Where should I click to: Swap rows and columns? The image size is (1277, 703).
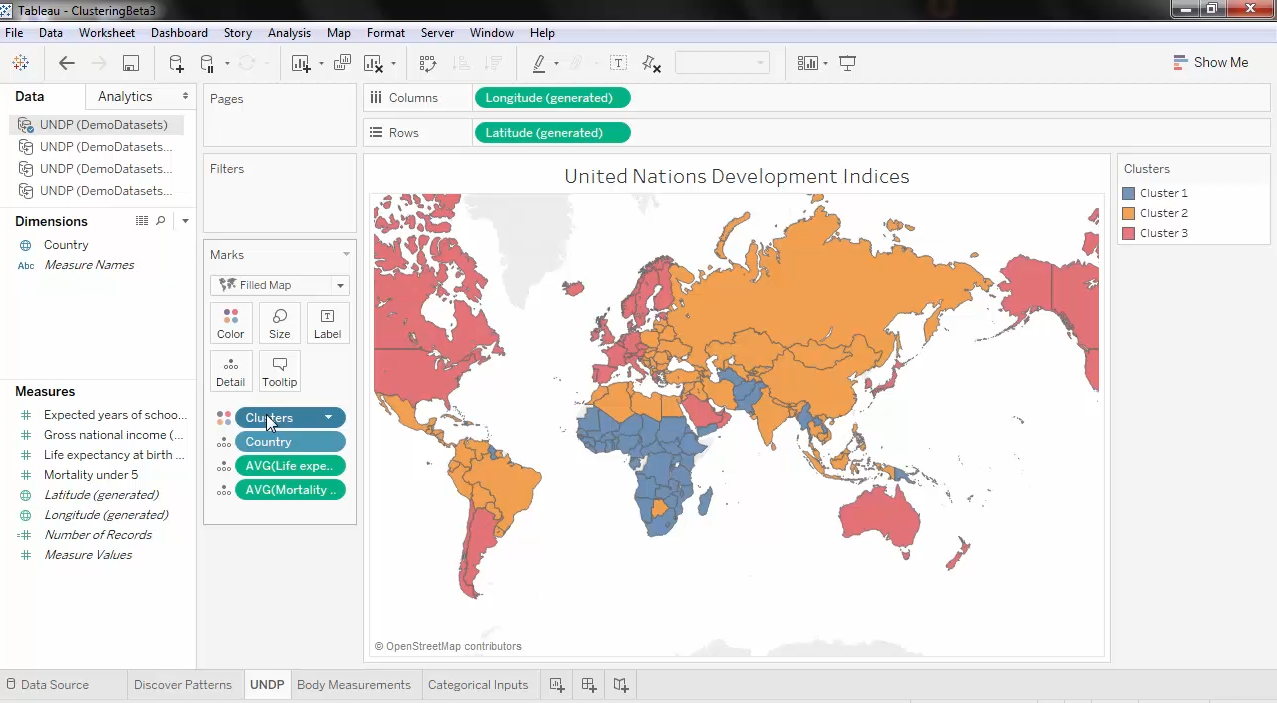tap(428, 64)
